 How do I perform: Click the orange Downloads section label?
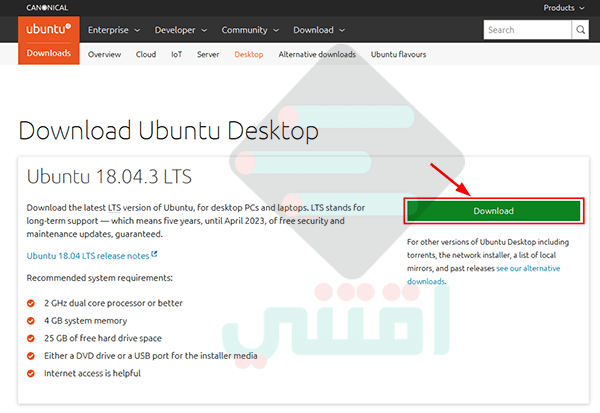[49, 53]
